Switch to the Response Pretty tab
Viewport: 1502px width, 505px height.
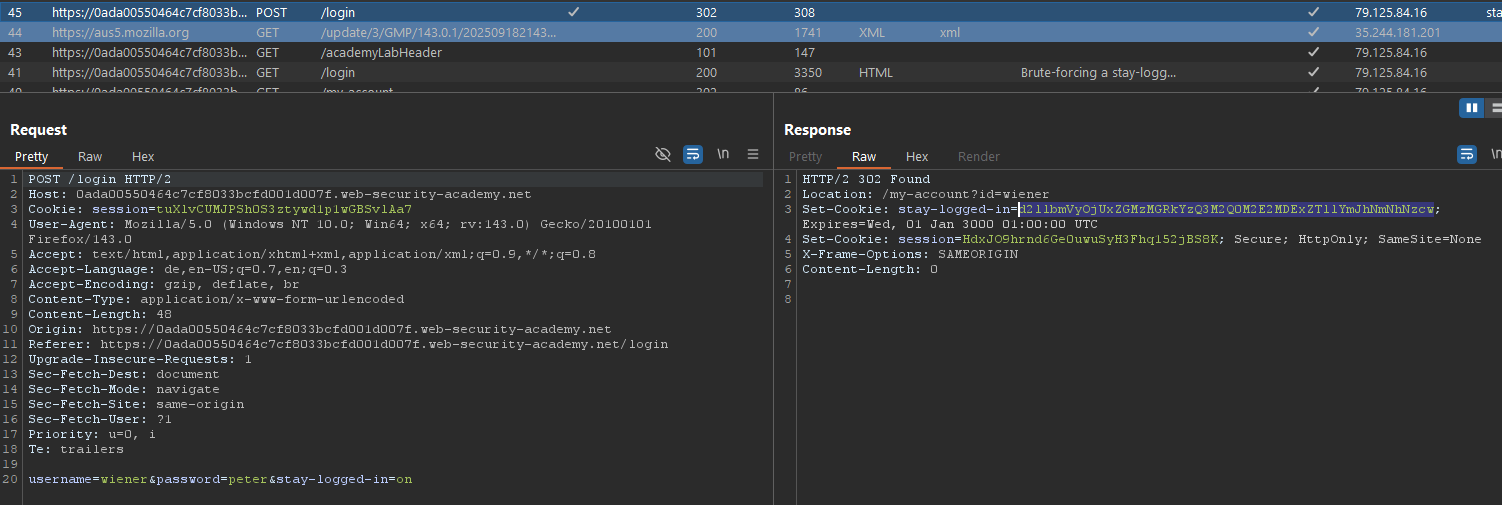(x=805, y=156)
